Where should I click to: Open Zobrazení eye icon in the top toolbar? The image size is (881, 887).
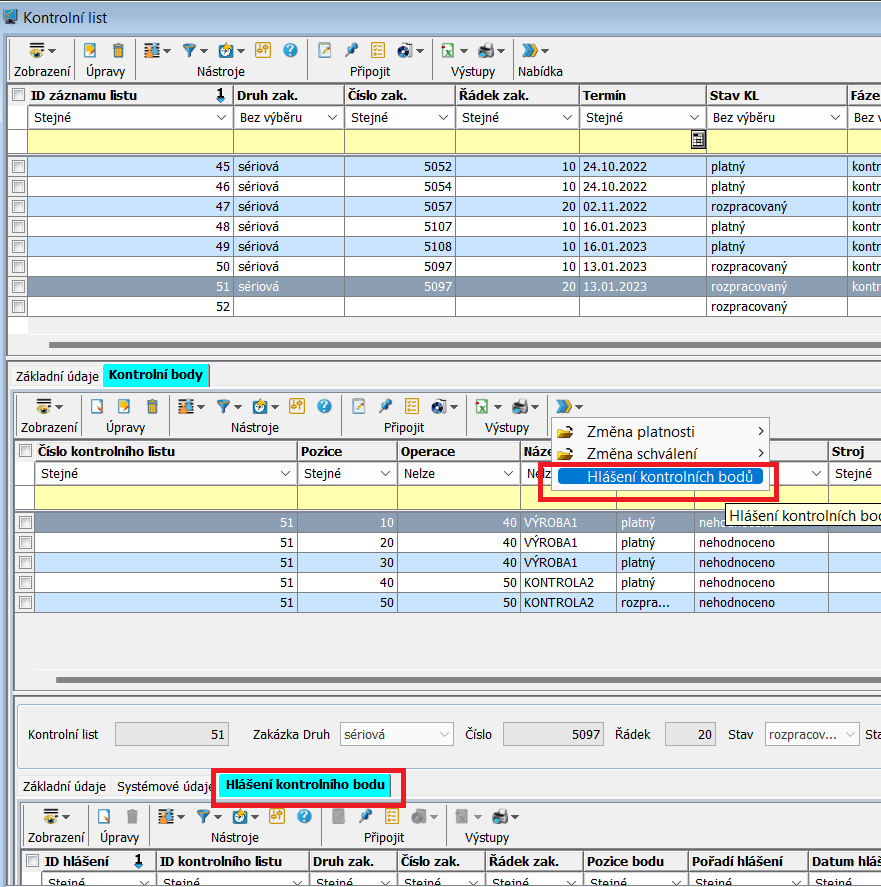click(37, 50)
